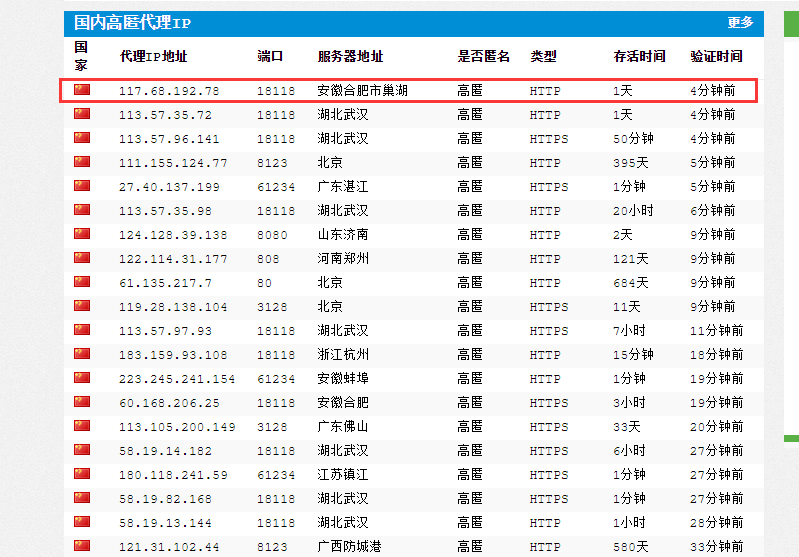Click the China flag for 111.155.124.77

pyautogui.click(x=82, y=162)
